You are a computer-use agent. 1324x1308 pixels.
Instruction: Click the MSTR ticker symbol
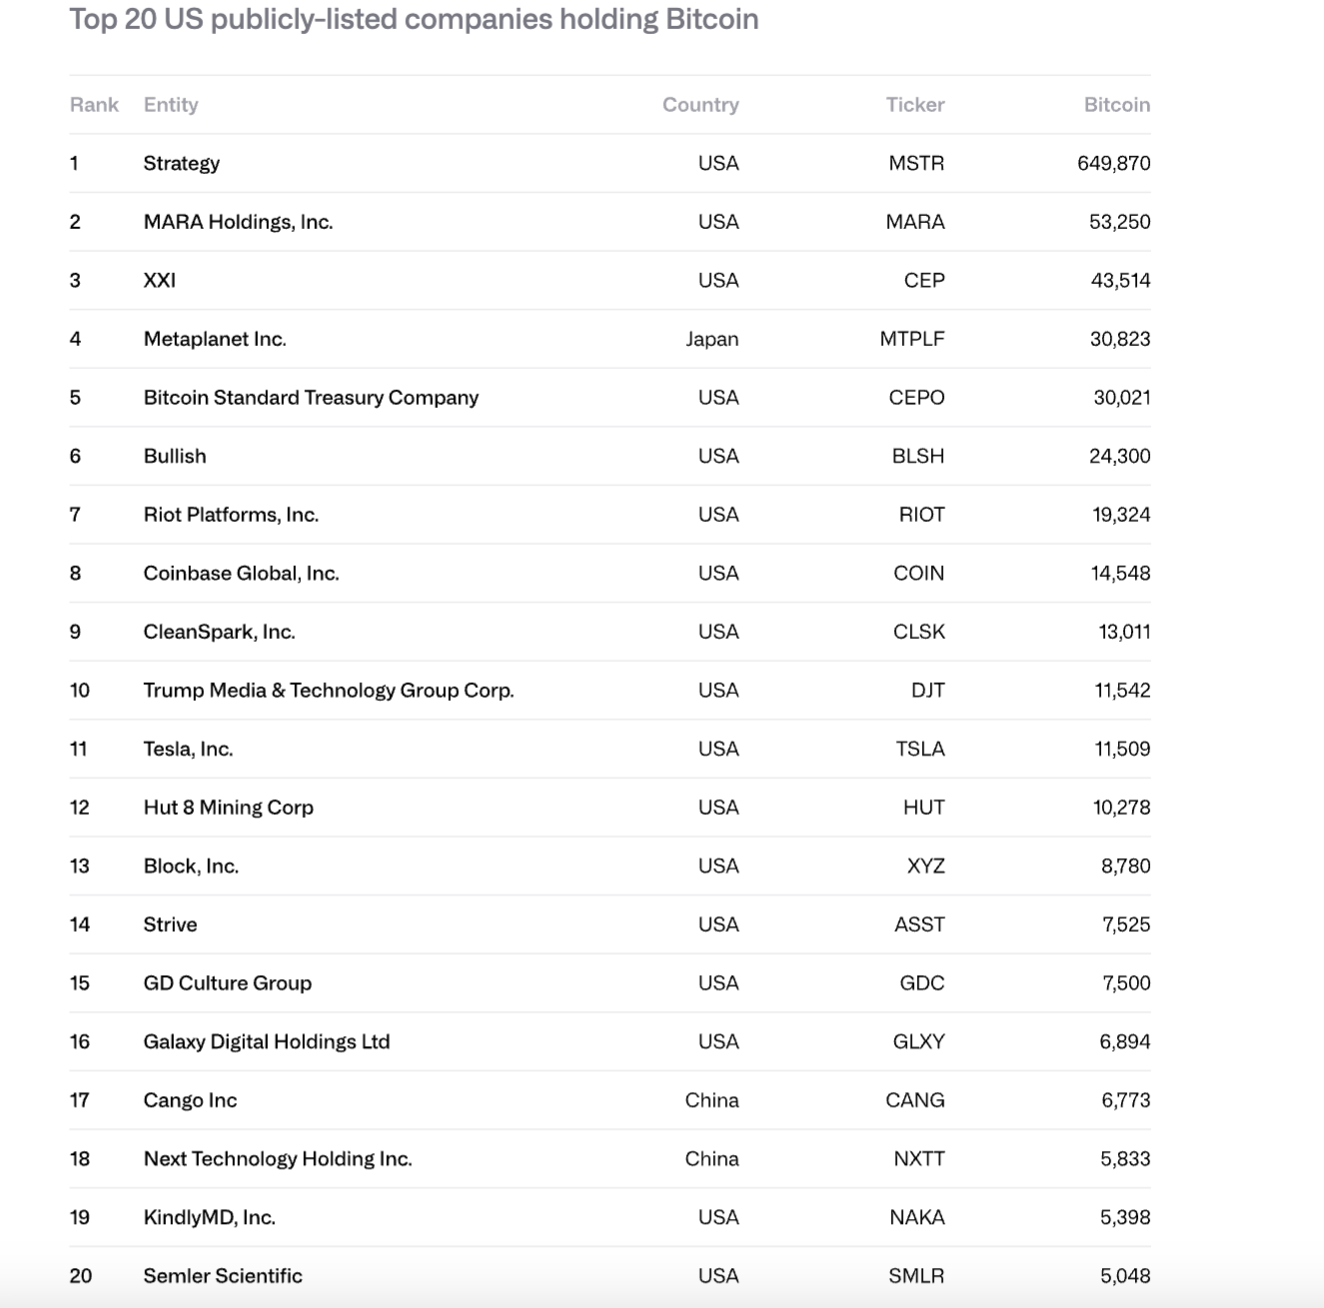916,163
